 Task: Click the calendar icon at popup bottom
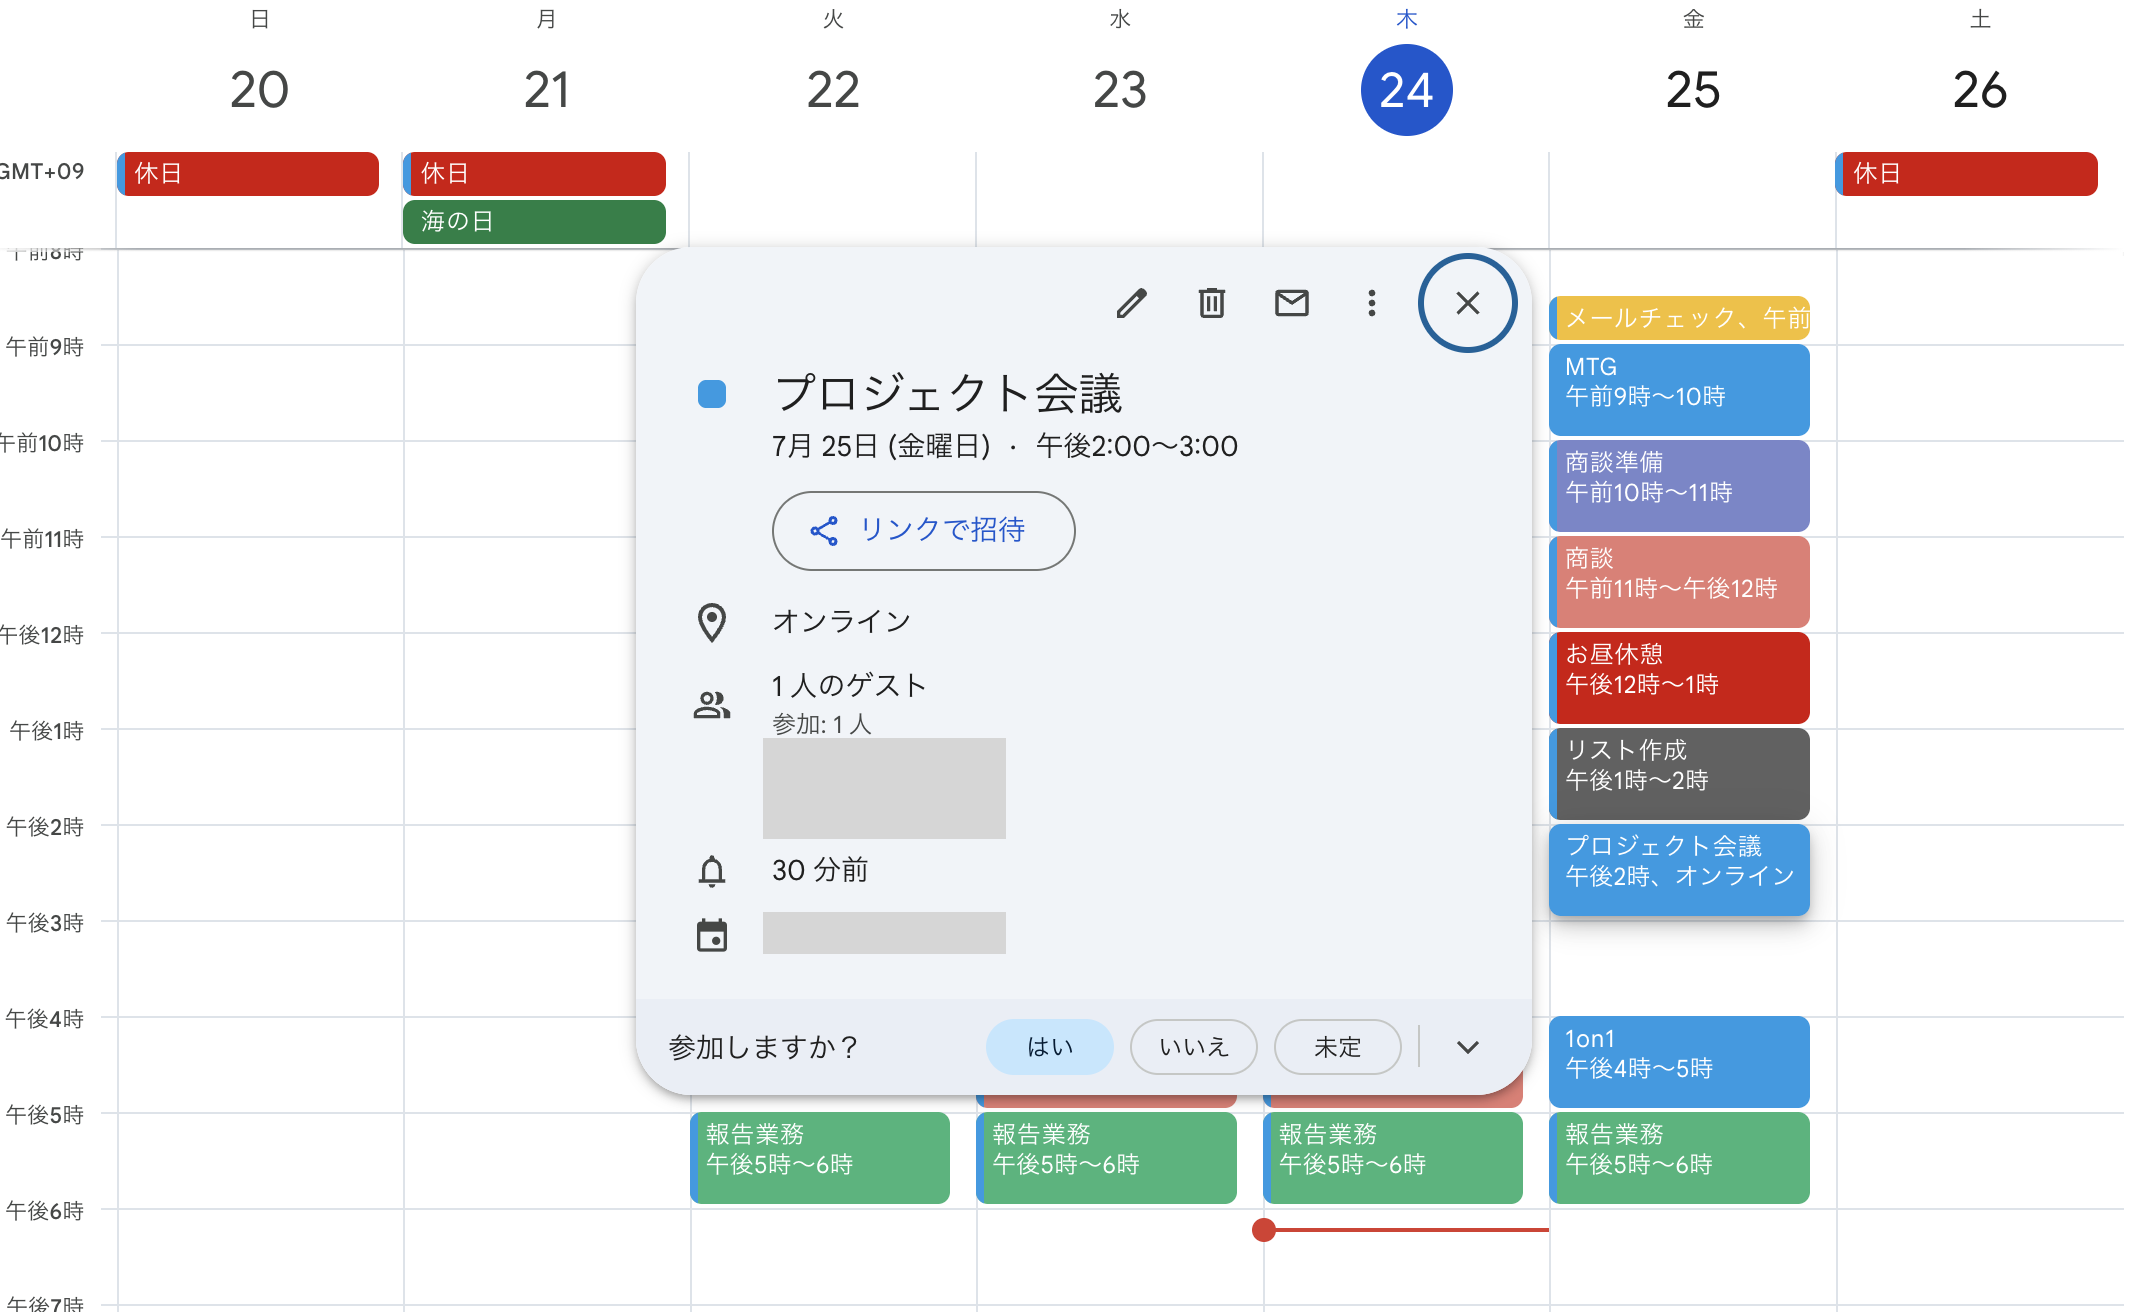711,933
